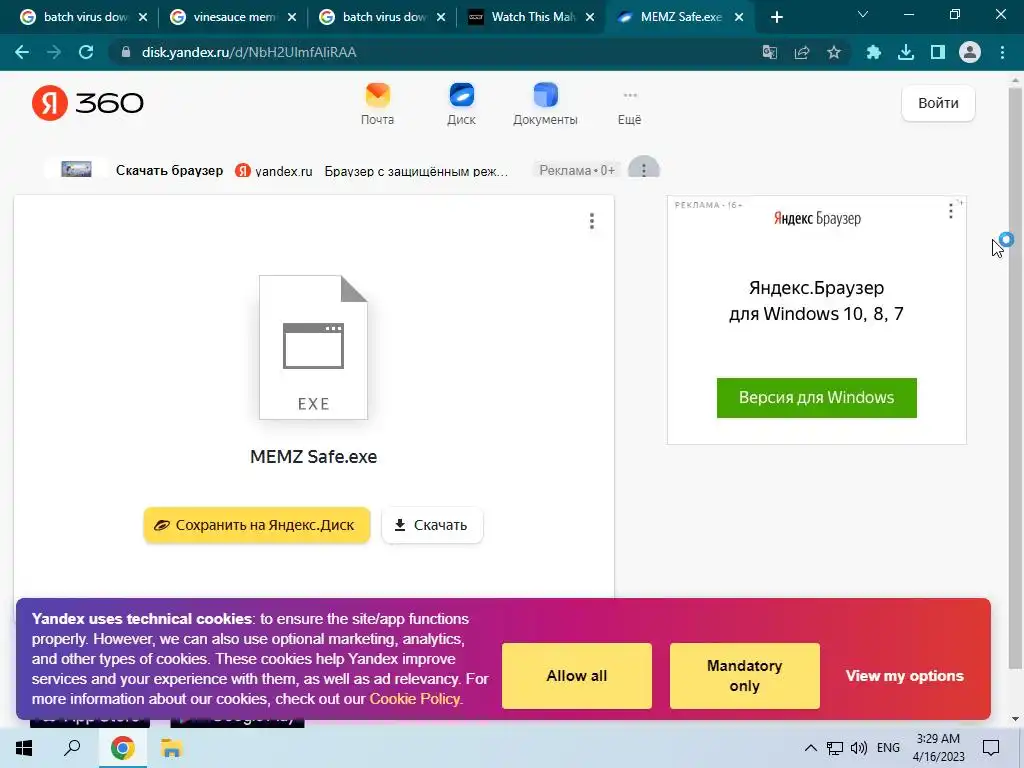
Task: Close the 'vinesauce mem' tab
Action: tap(292, 17)
